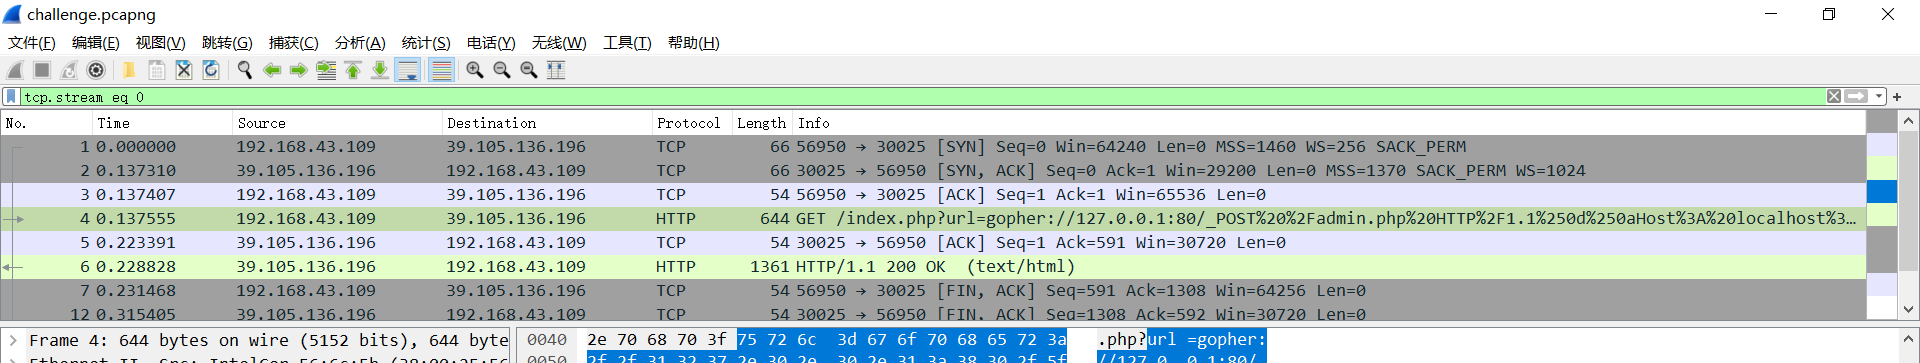Sort by the Info column header
The image size is (1920, 363).
[x=1329, y=123]
